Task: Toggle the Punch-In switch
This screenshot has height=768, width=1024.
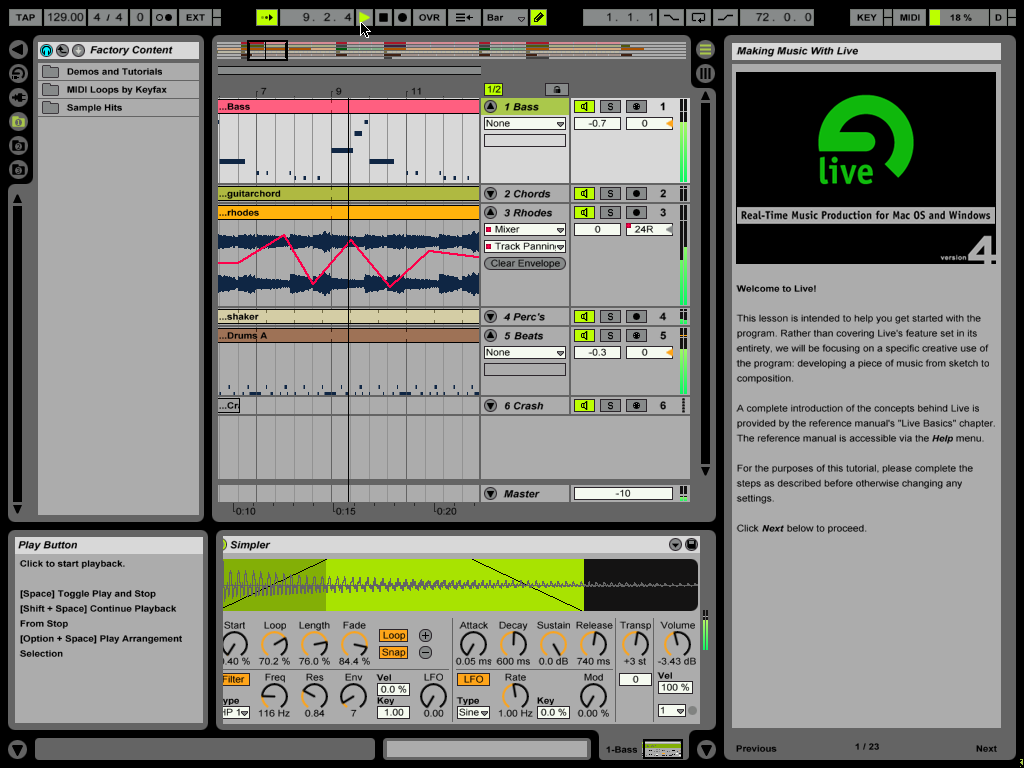Action: pyautogui.click(x=672, y=18)
